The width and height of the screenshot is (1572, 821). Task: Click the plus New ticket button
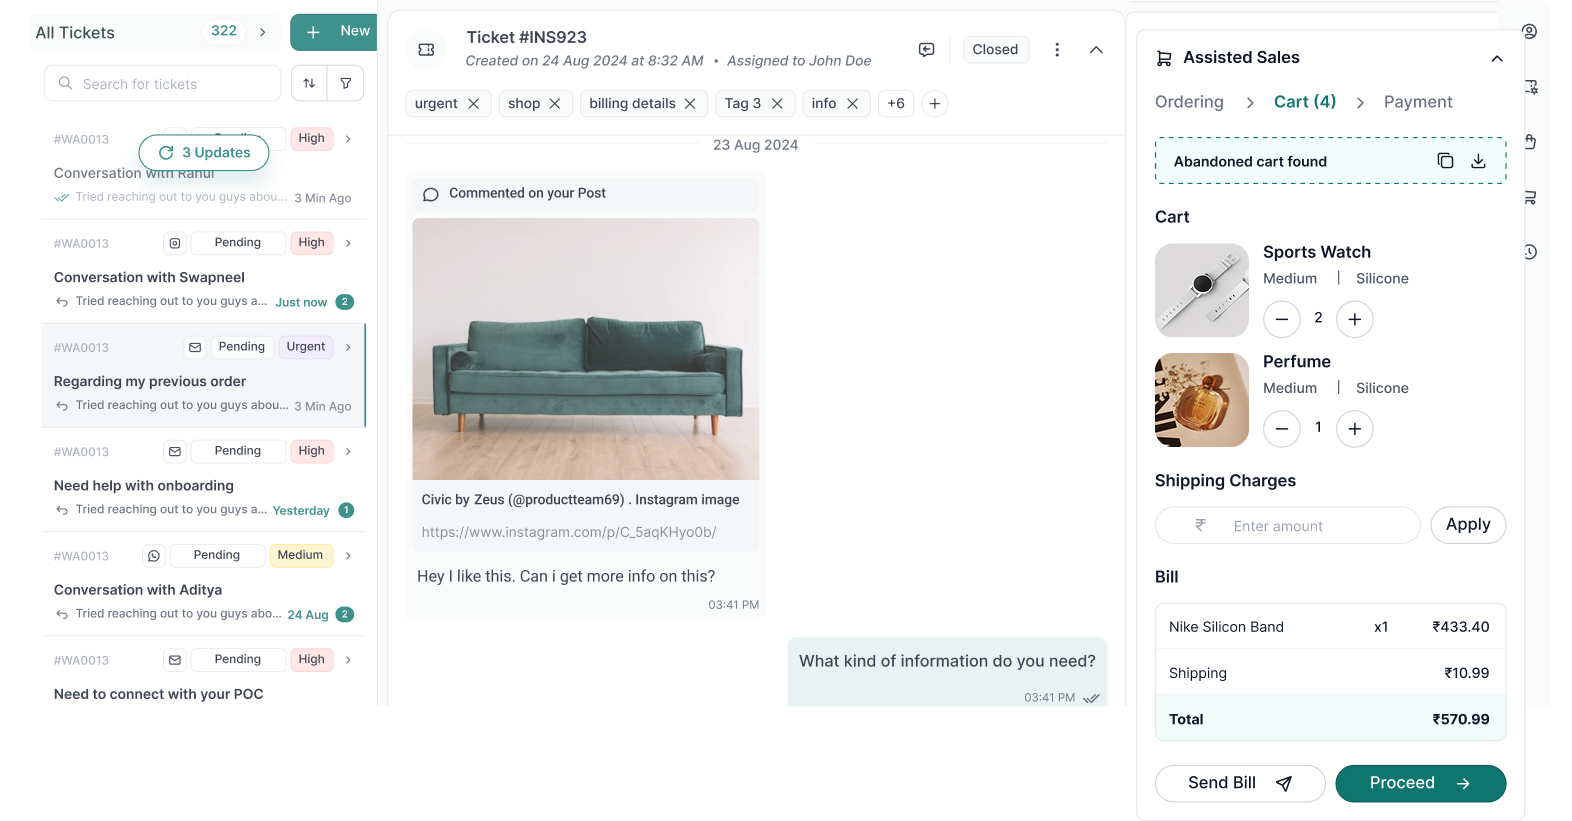click(x=334, y=32)
